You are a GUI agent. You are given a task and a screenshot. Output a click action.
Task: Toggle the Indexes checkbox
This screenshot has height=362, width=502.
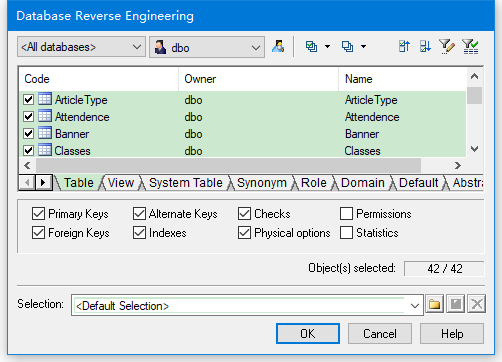pos(139,233)
